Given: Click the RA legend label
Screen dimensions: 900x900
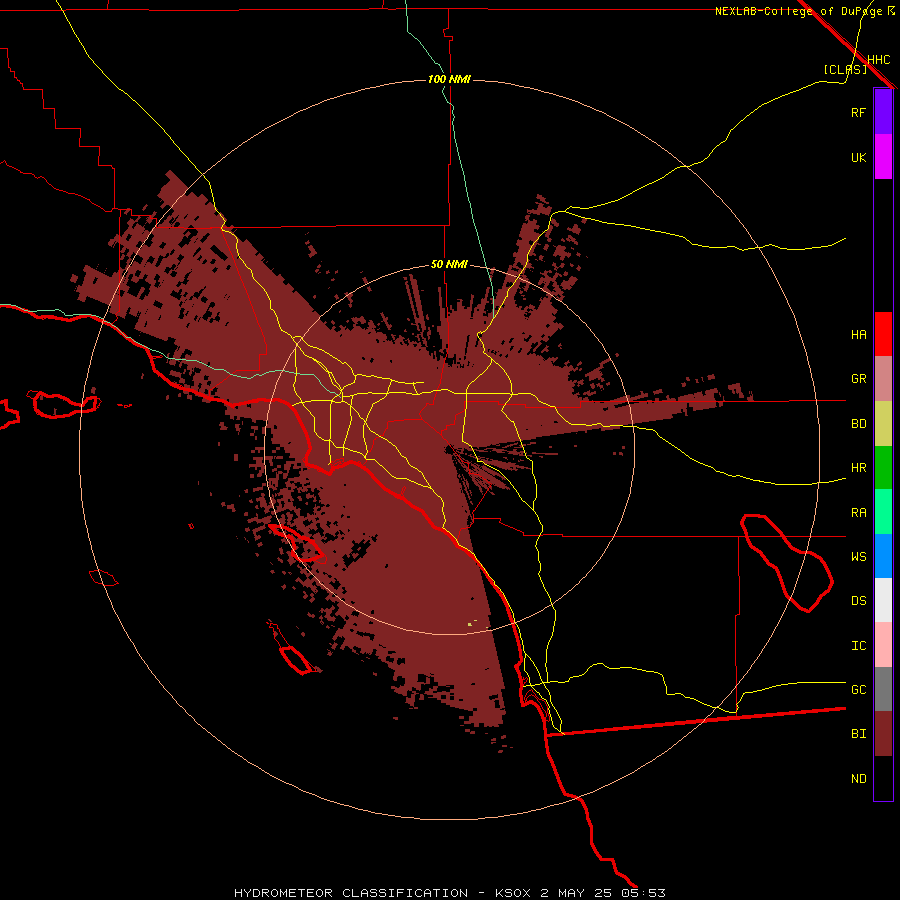Looking at the screenshot, I should click(858, 513).
